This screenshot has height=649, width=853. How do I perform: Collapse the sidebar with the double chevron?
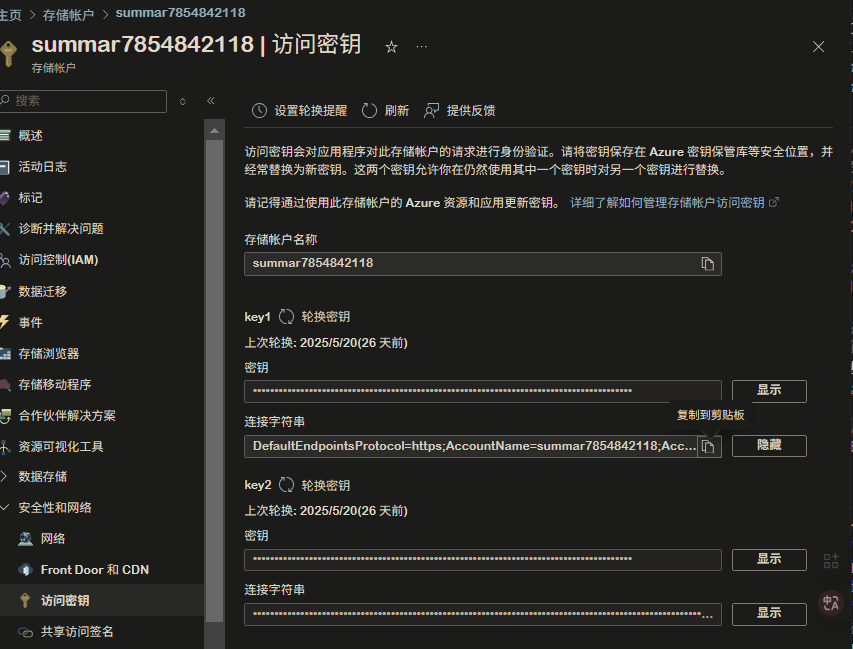point(210,100)
